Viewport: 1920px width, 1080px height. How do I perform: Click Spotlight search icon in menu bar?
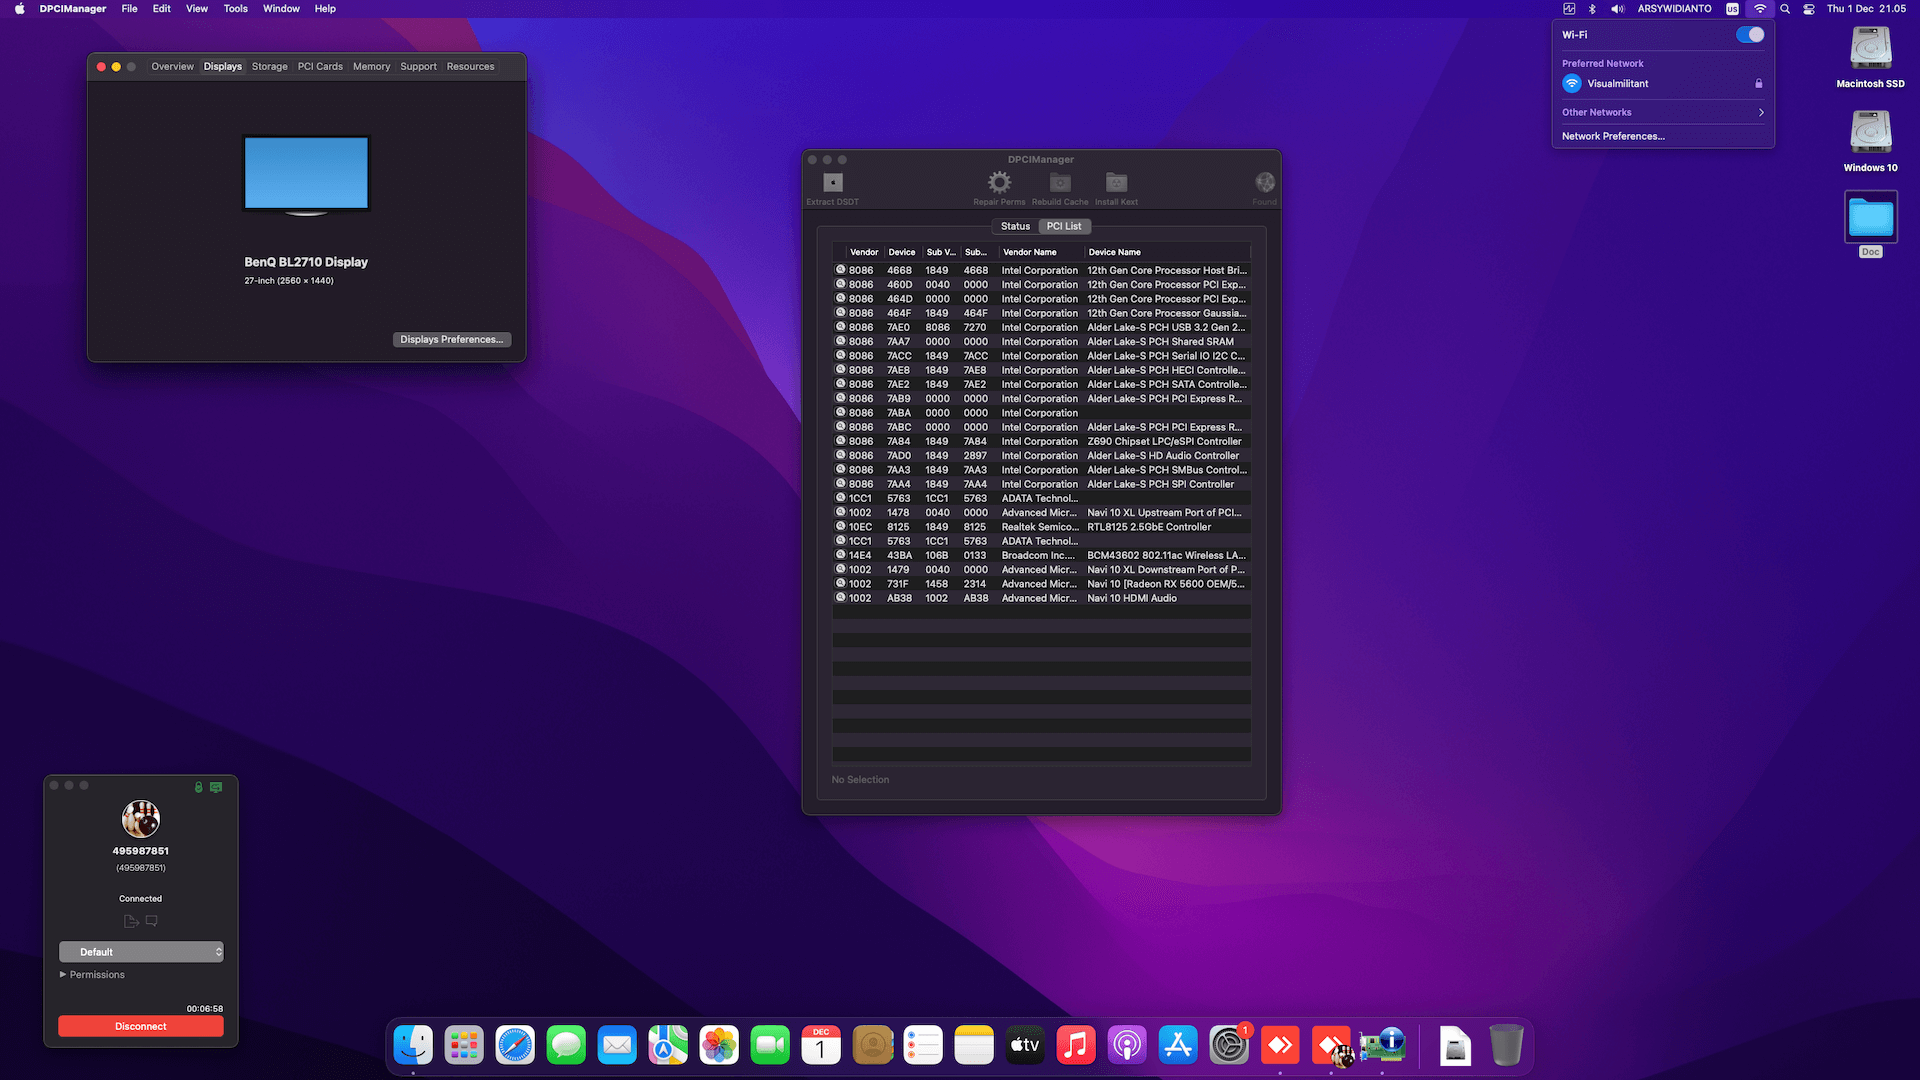(1785, 9)
